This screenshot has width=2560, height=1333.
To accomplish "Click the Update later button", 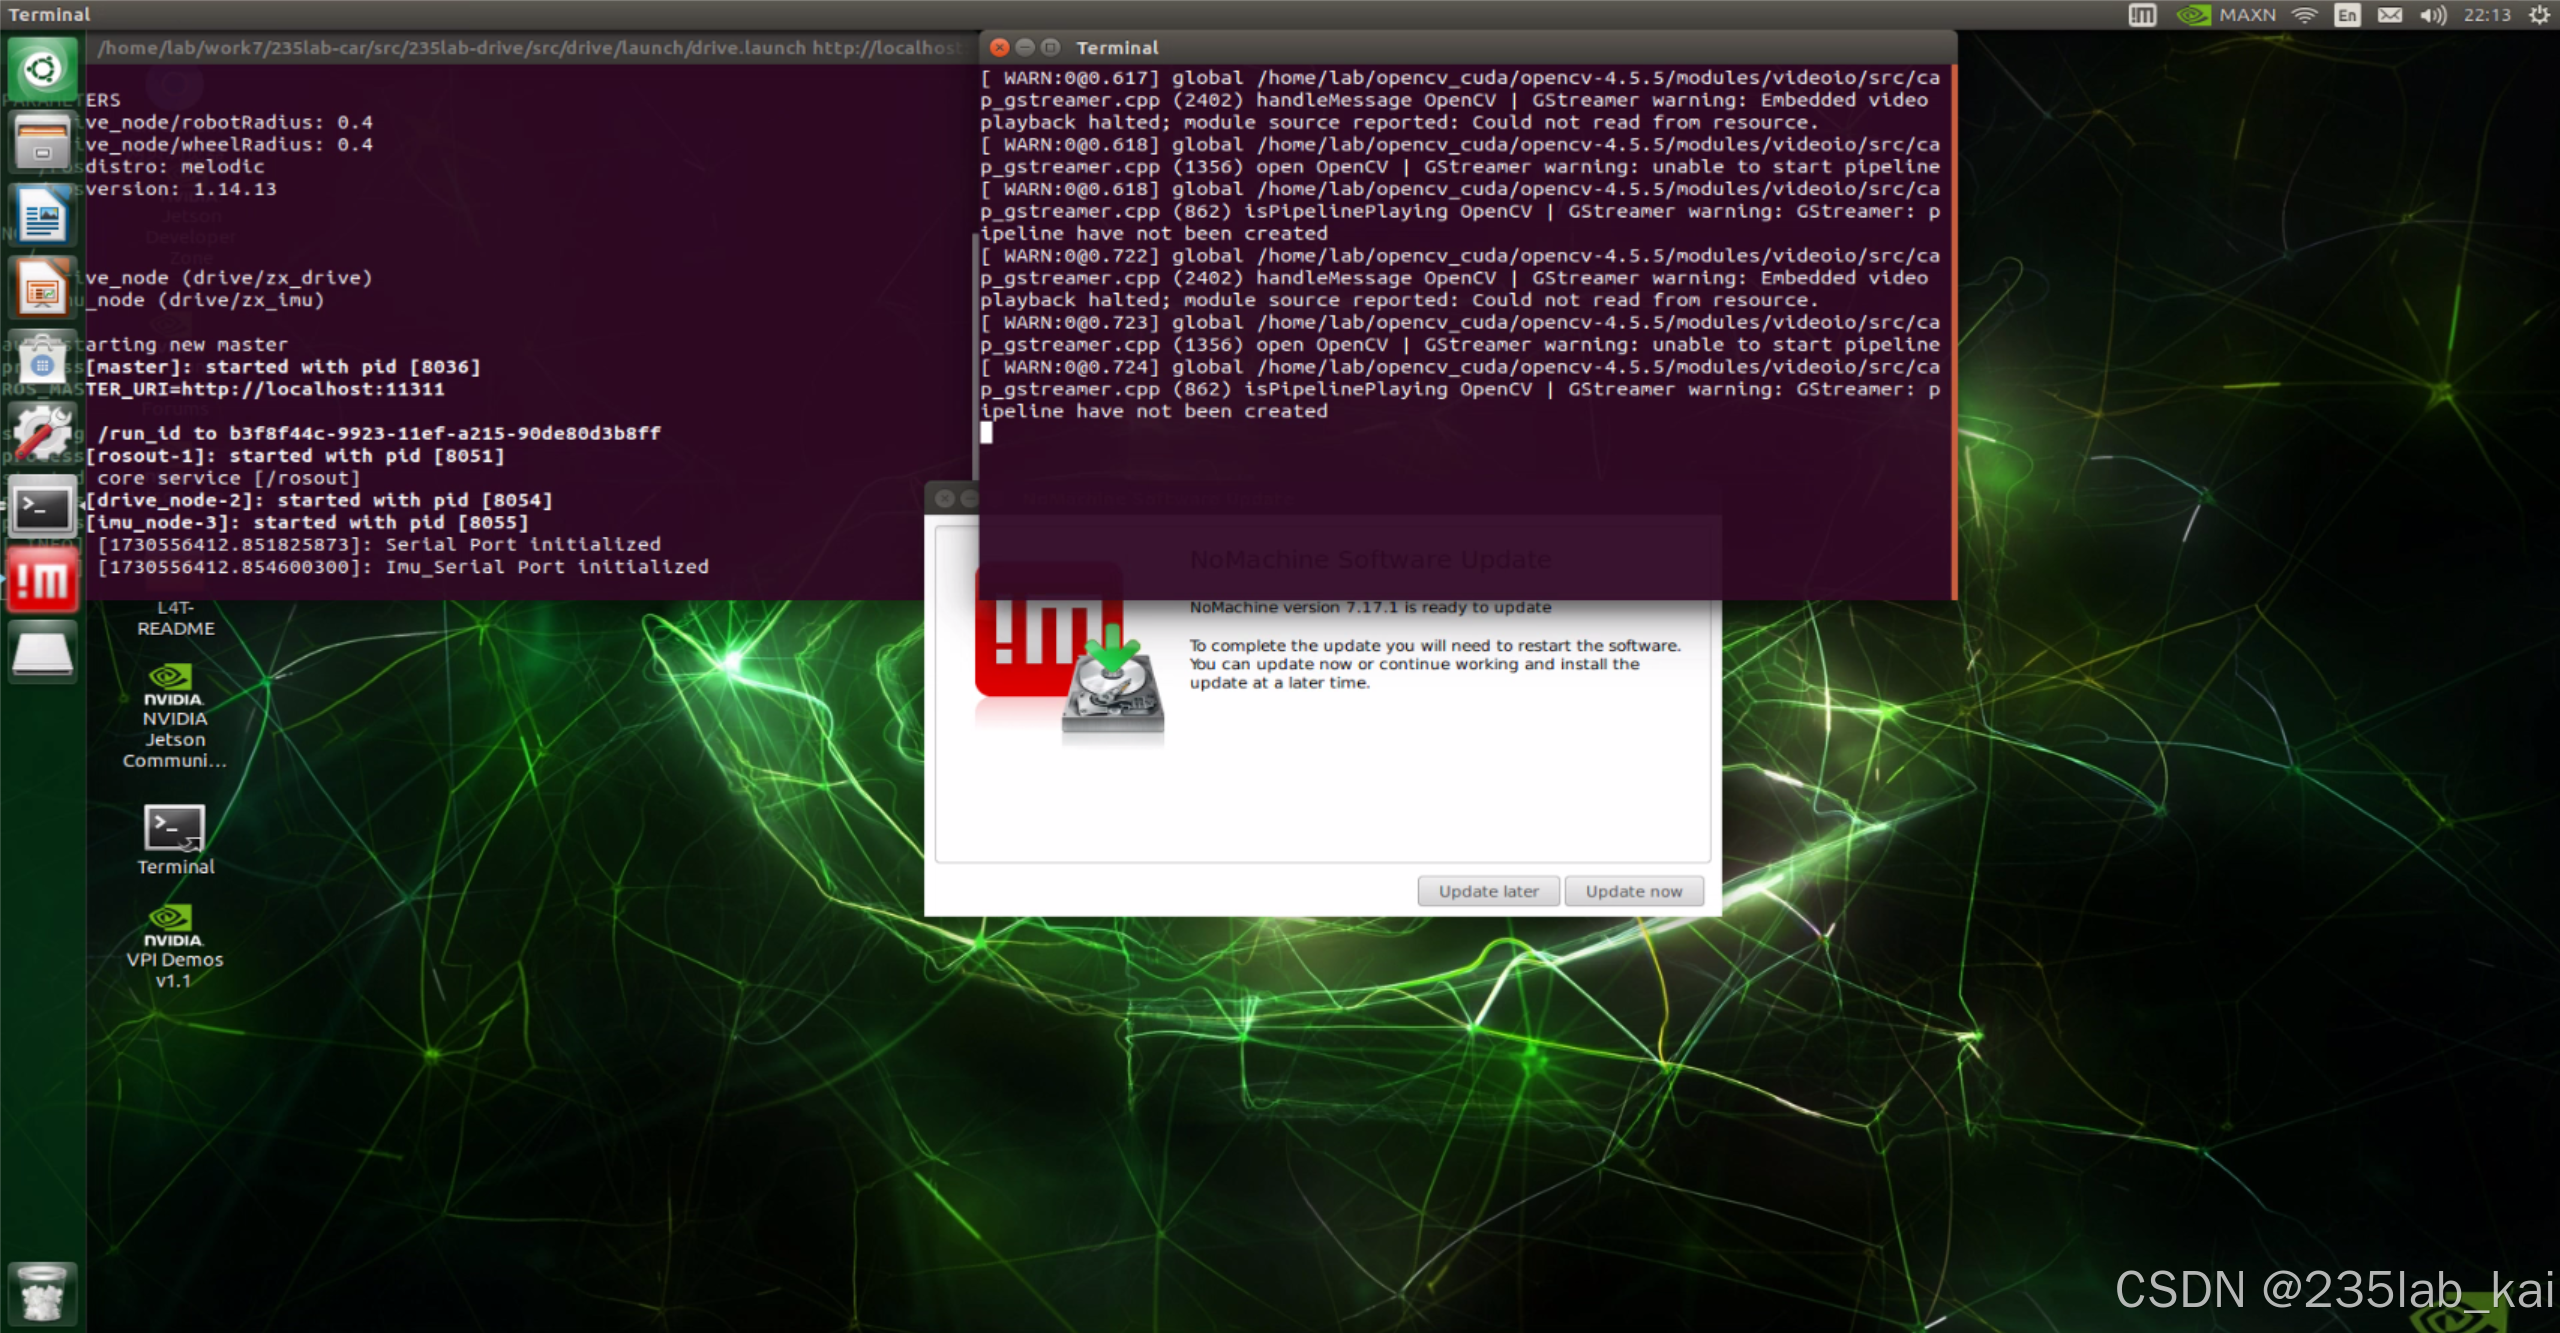I will point(1488,891).
